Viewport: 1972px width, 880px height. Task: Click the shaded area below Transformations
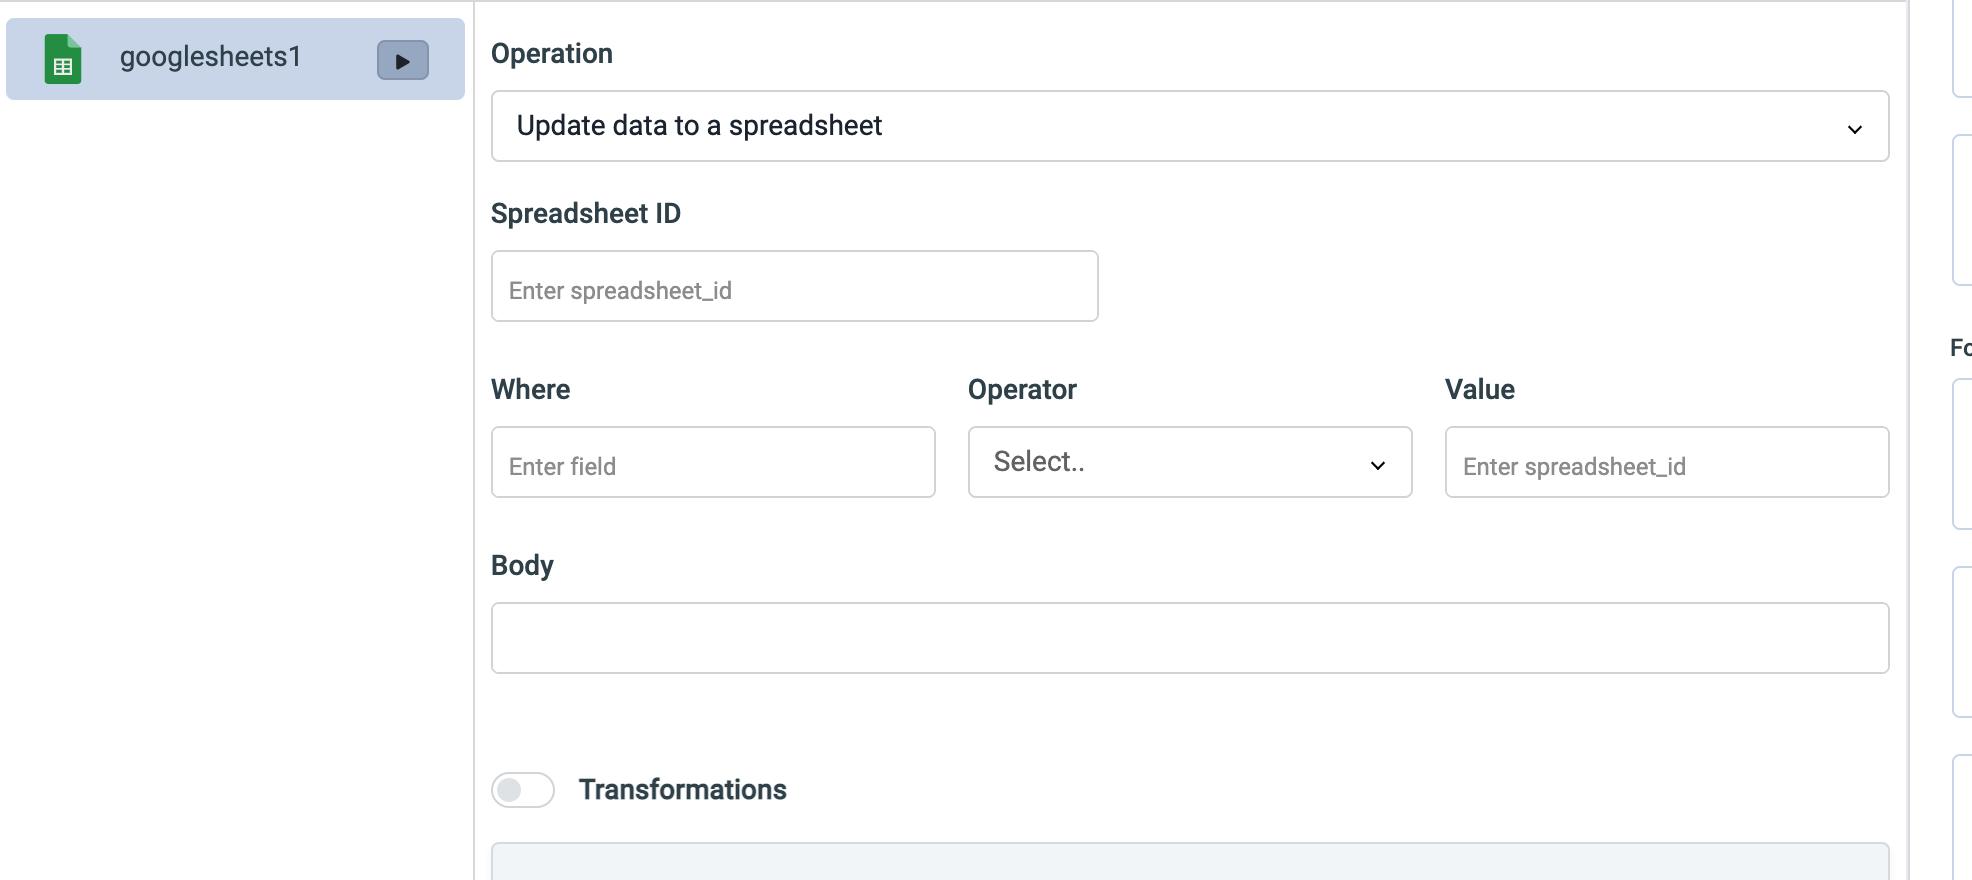click(1189, 868)
